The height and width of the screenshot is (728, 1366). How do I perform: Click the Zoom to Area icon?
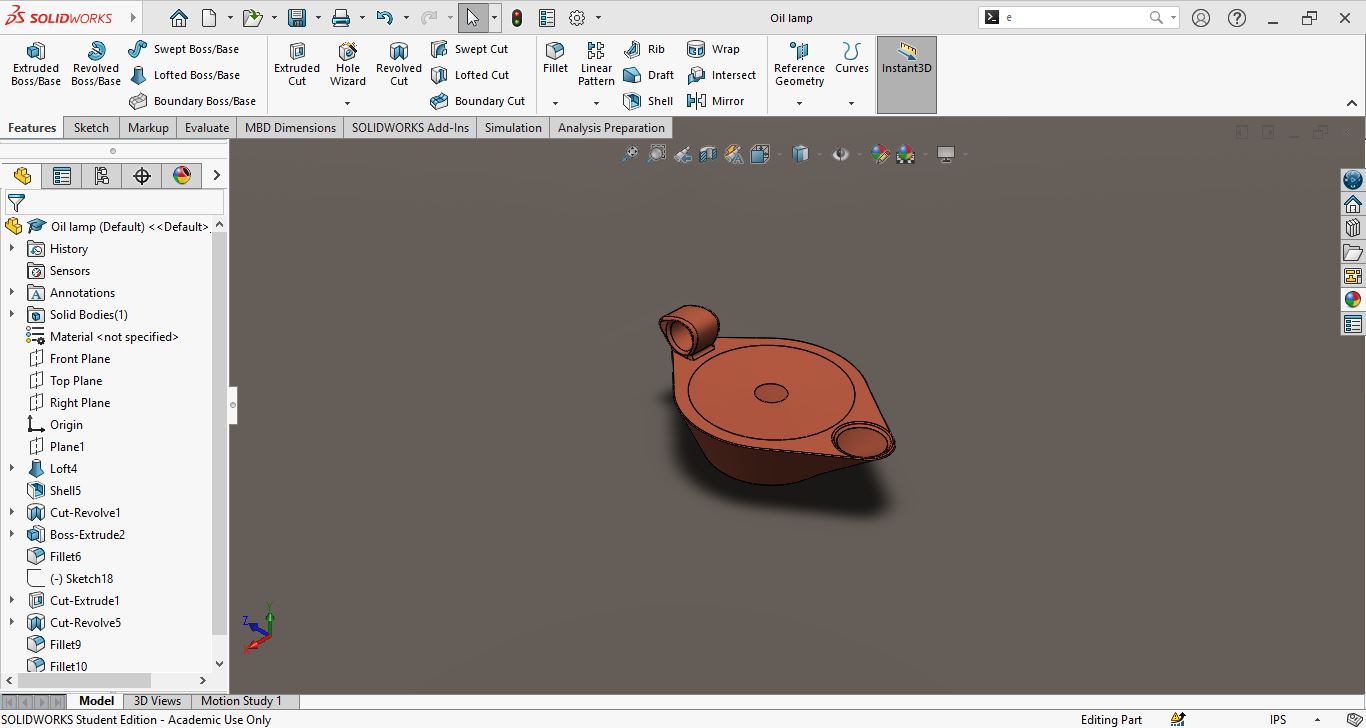tap(656, 154)
